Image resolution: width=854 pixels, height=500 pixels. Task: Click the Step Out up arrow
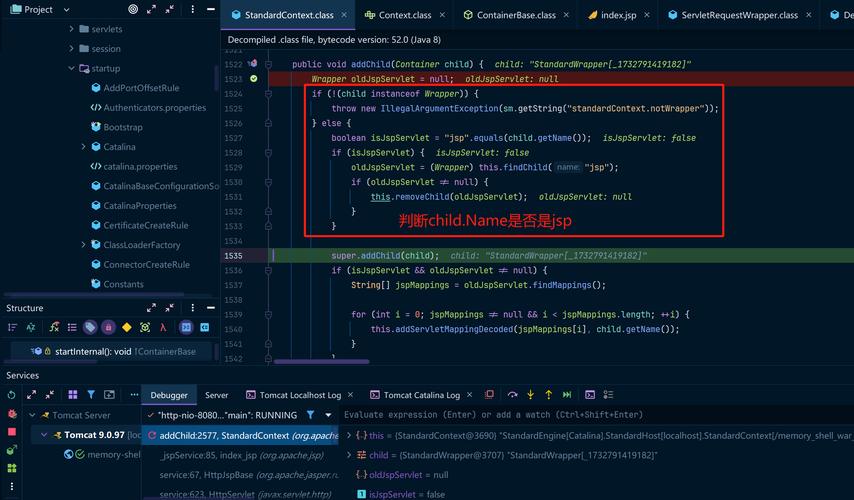[x=549, y=395]
